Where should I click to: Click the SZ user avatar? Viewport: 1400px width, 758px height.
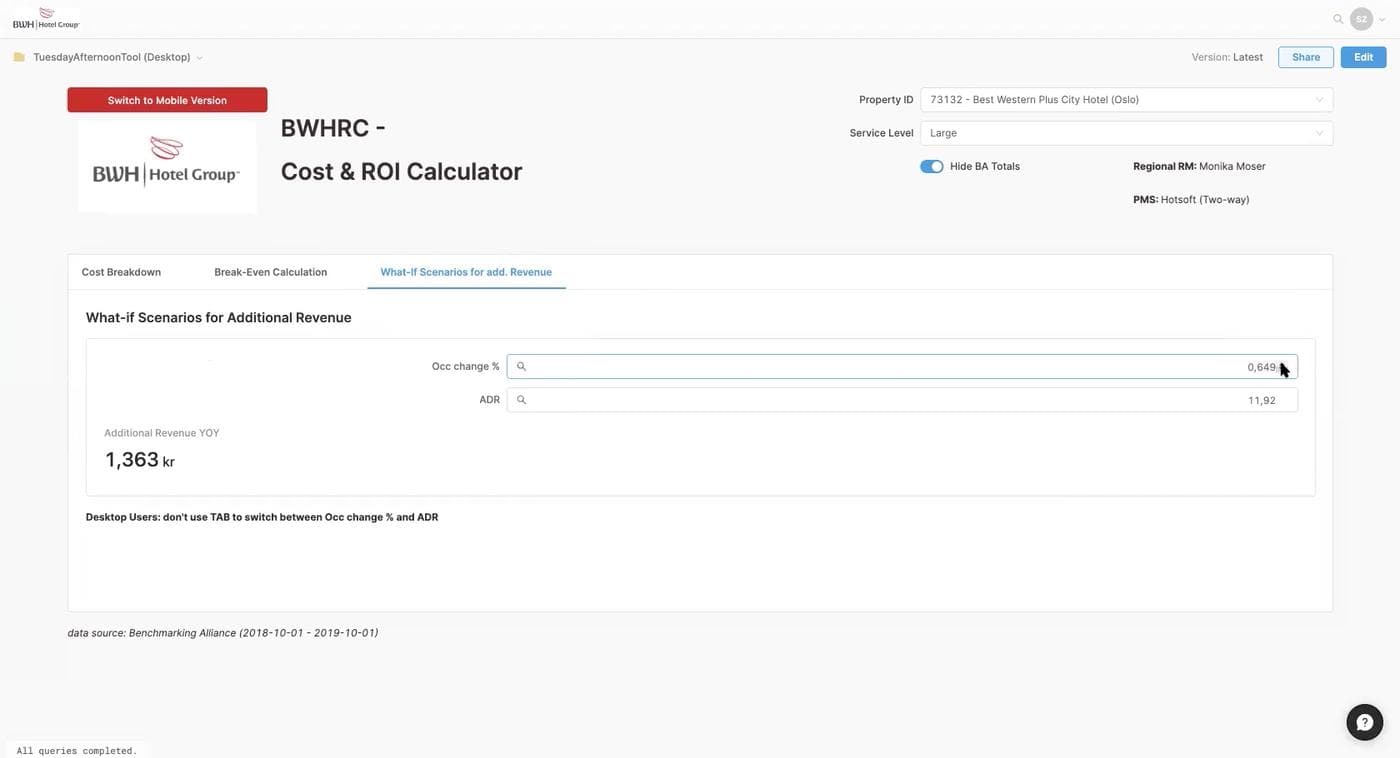(x=1361, y=19)
